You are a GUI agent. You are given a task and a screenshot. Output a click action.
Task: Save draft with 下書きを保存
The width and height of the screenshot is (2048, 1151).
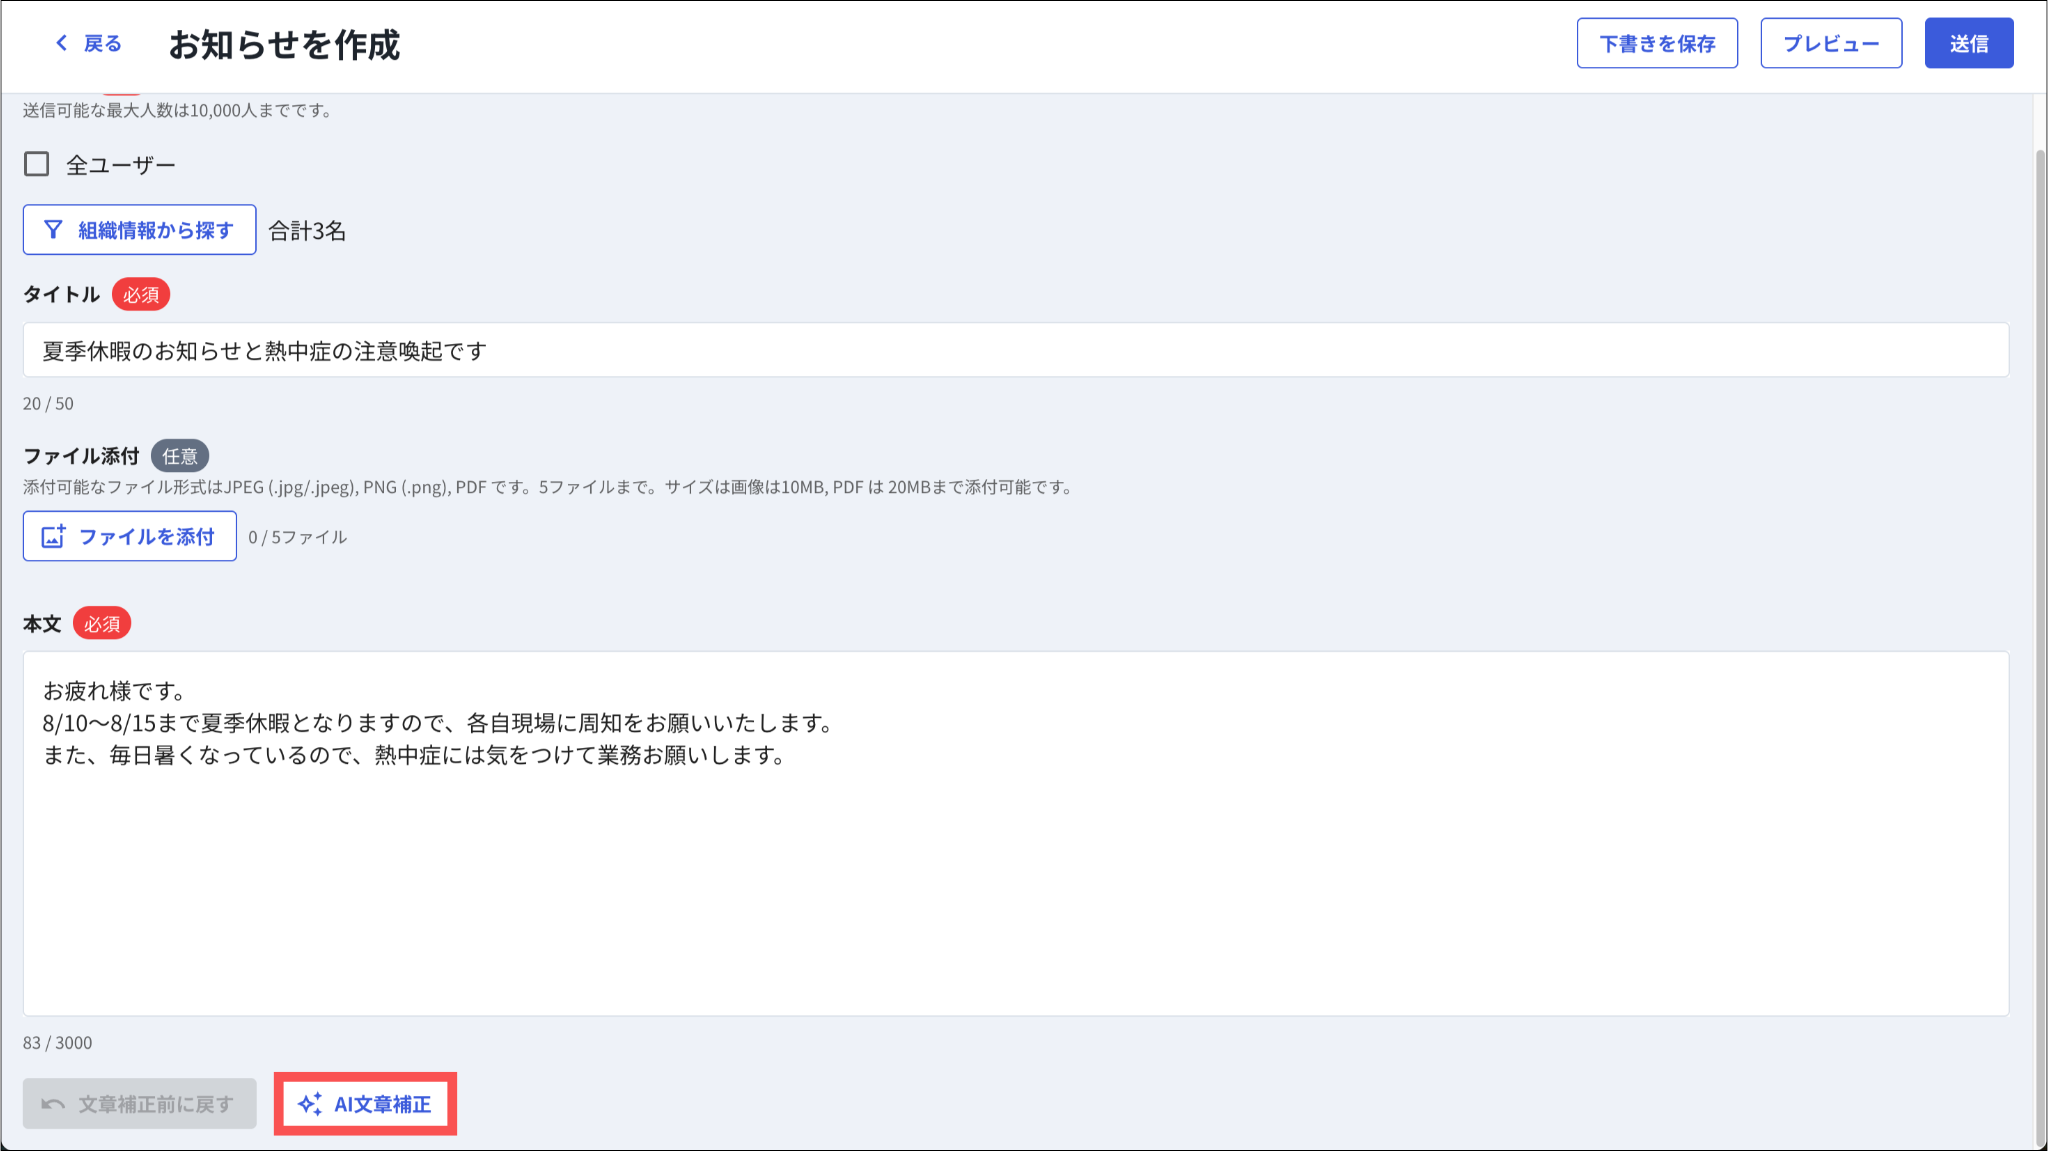(x=1657, y=44)
